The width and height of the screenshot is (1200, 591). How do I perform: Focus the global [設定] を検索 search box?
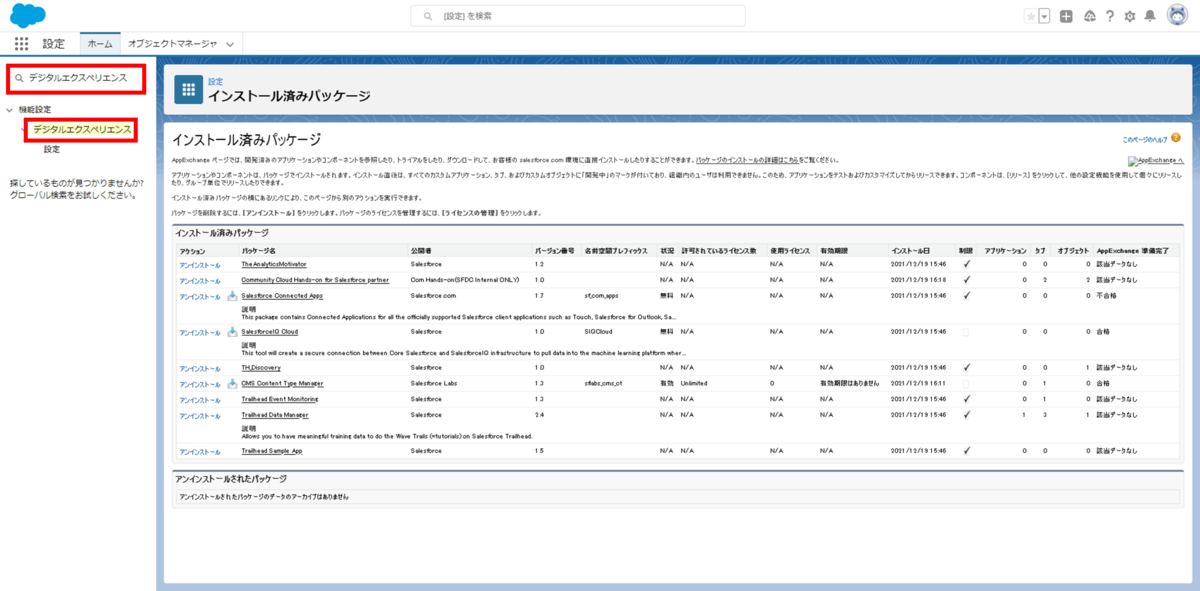pyautogui.click(x=578, y=16)
